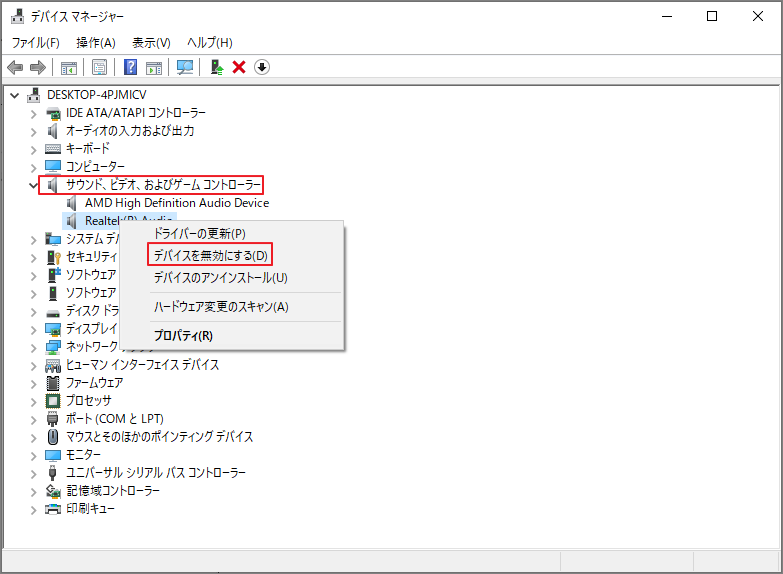Screen dimensions: 783x574
Task: Expand IDE ATA/ATAPI コントローラー node
Action: [33, 114]
